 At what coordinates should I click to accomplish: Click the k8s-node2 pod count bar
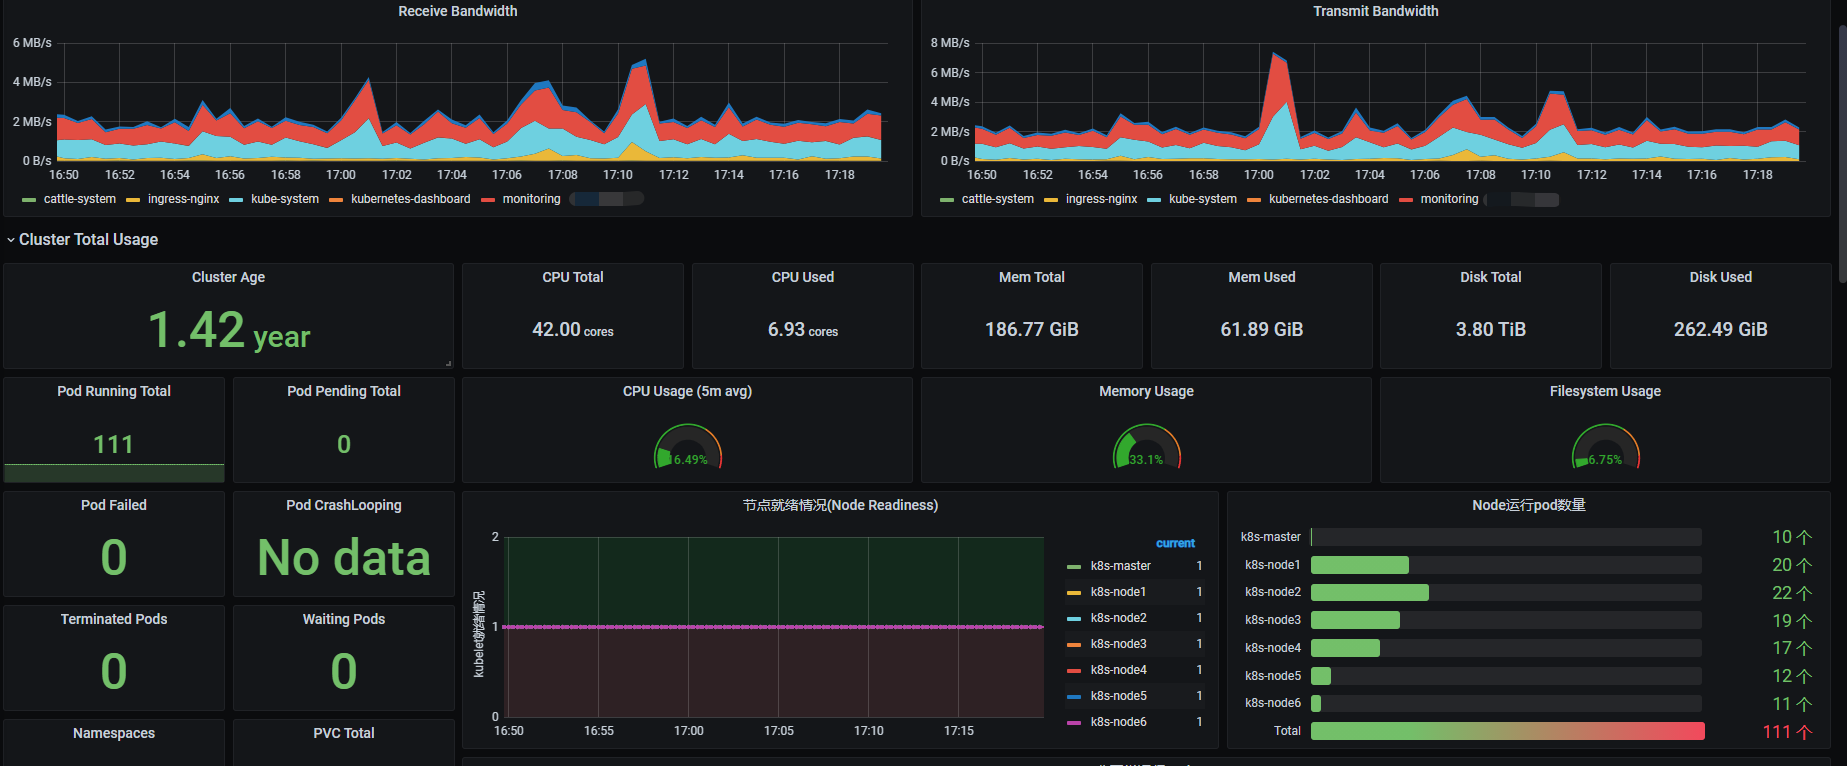tap(1370, 593)
